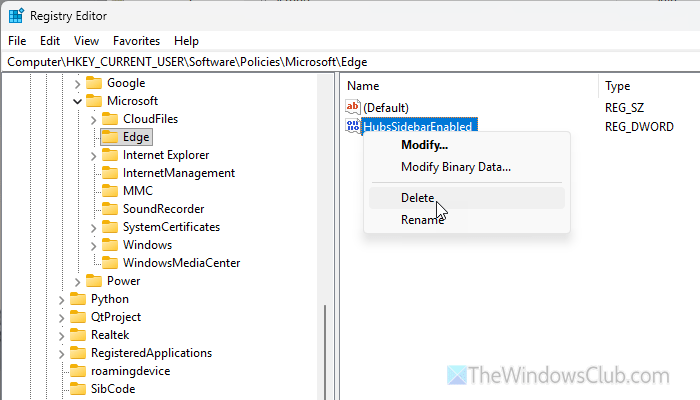The image size is (700, 400).
Task: Click the REG_DWORD type cell
Action: click(x=639, y=127)
